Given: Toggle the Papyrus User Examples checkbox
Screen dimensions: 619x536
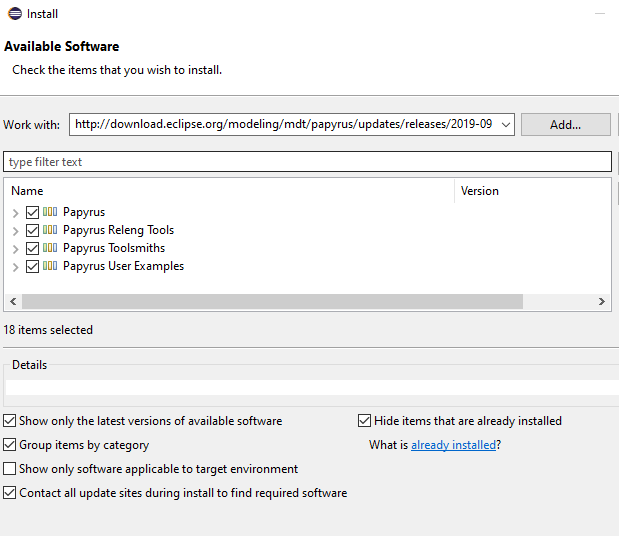Looking at the screenshot, I should point(33,266).
